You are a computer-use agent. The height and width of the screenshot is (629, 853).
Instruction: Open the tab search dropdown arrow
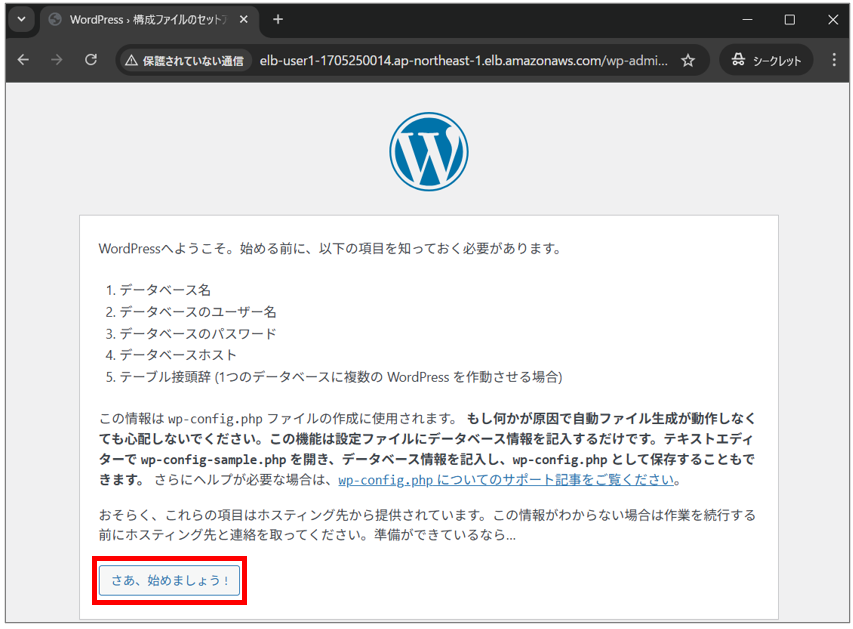click(21, 20)
